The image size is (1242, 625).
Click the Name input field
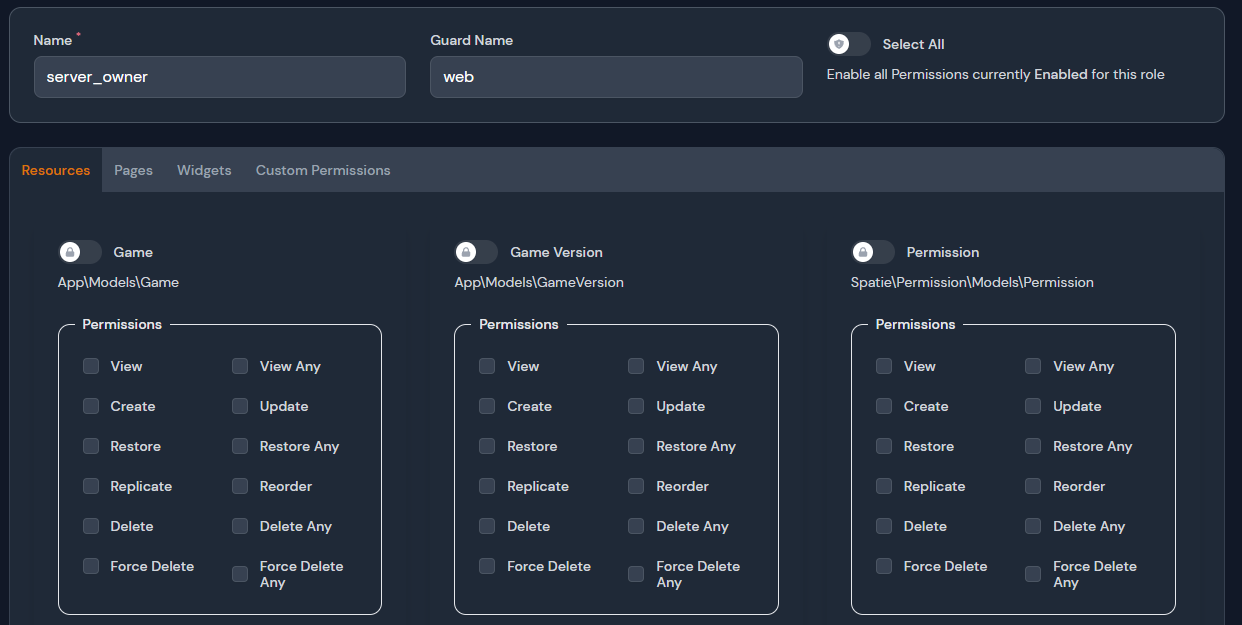tap(220, 77)
